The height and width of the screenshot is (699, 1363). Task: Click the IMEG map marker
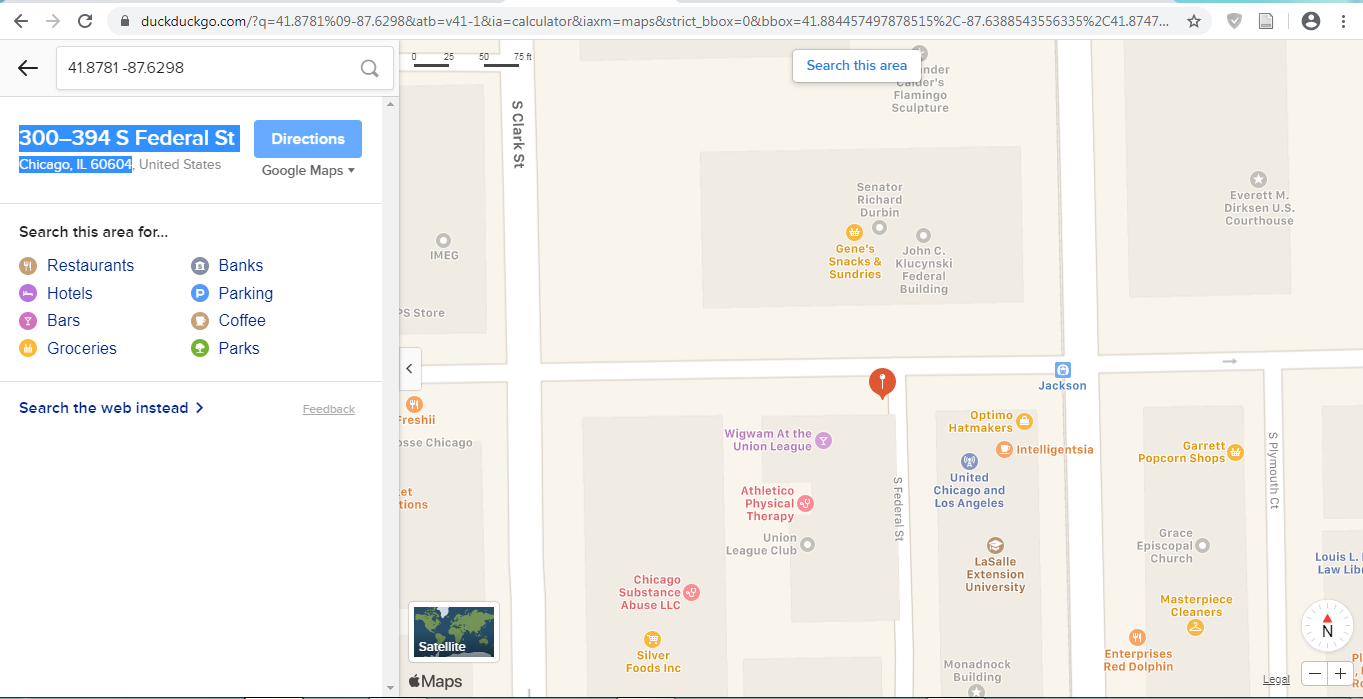point(443,240)
